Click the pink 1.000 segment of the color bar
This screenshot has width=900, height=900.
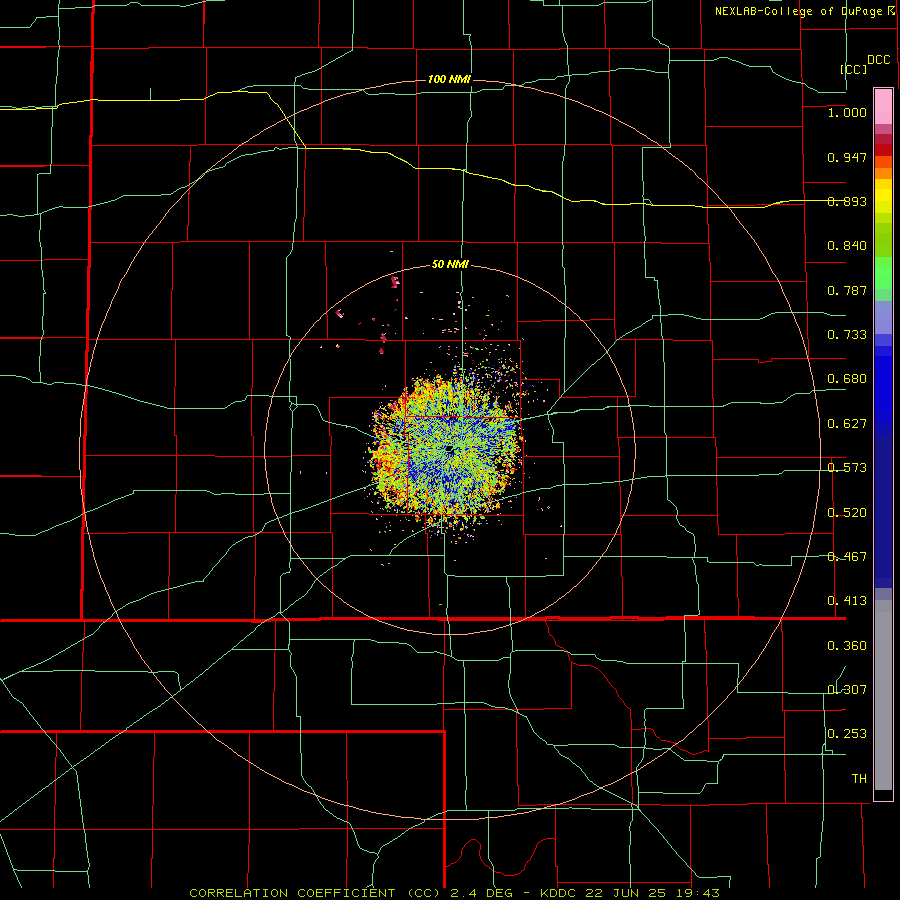[x=883, y=107]
